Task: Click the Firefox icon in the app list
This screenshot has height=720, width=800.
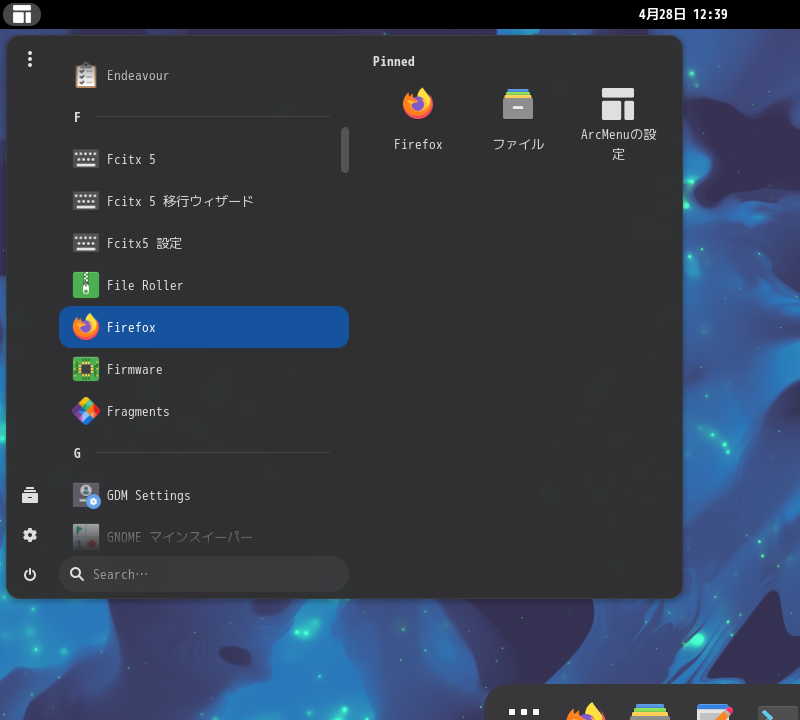Action: (86, 327)
